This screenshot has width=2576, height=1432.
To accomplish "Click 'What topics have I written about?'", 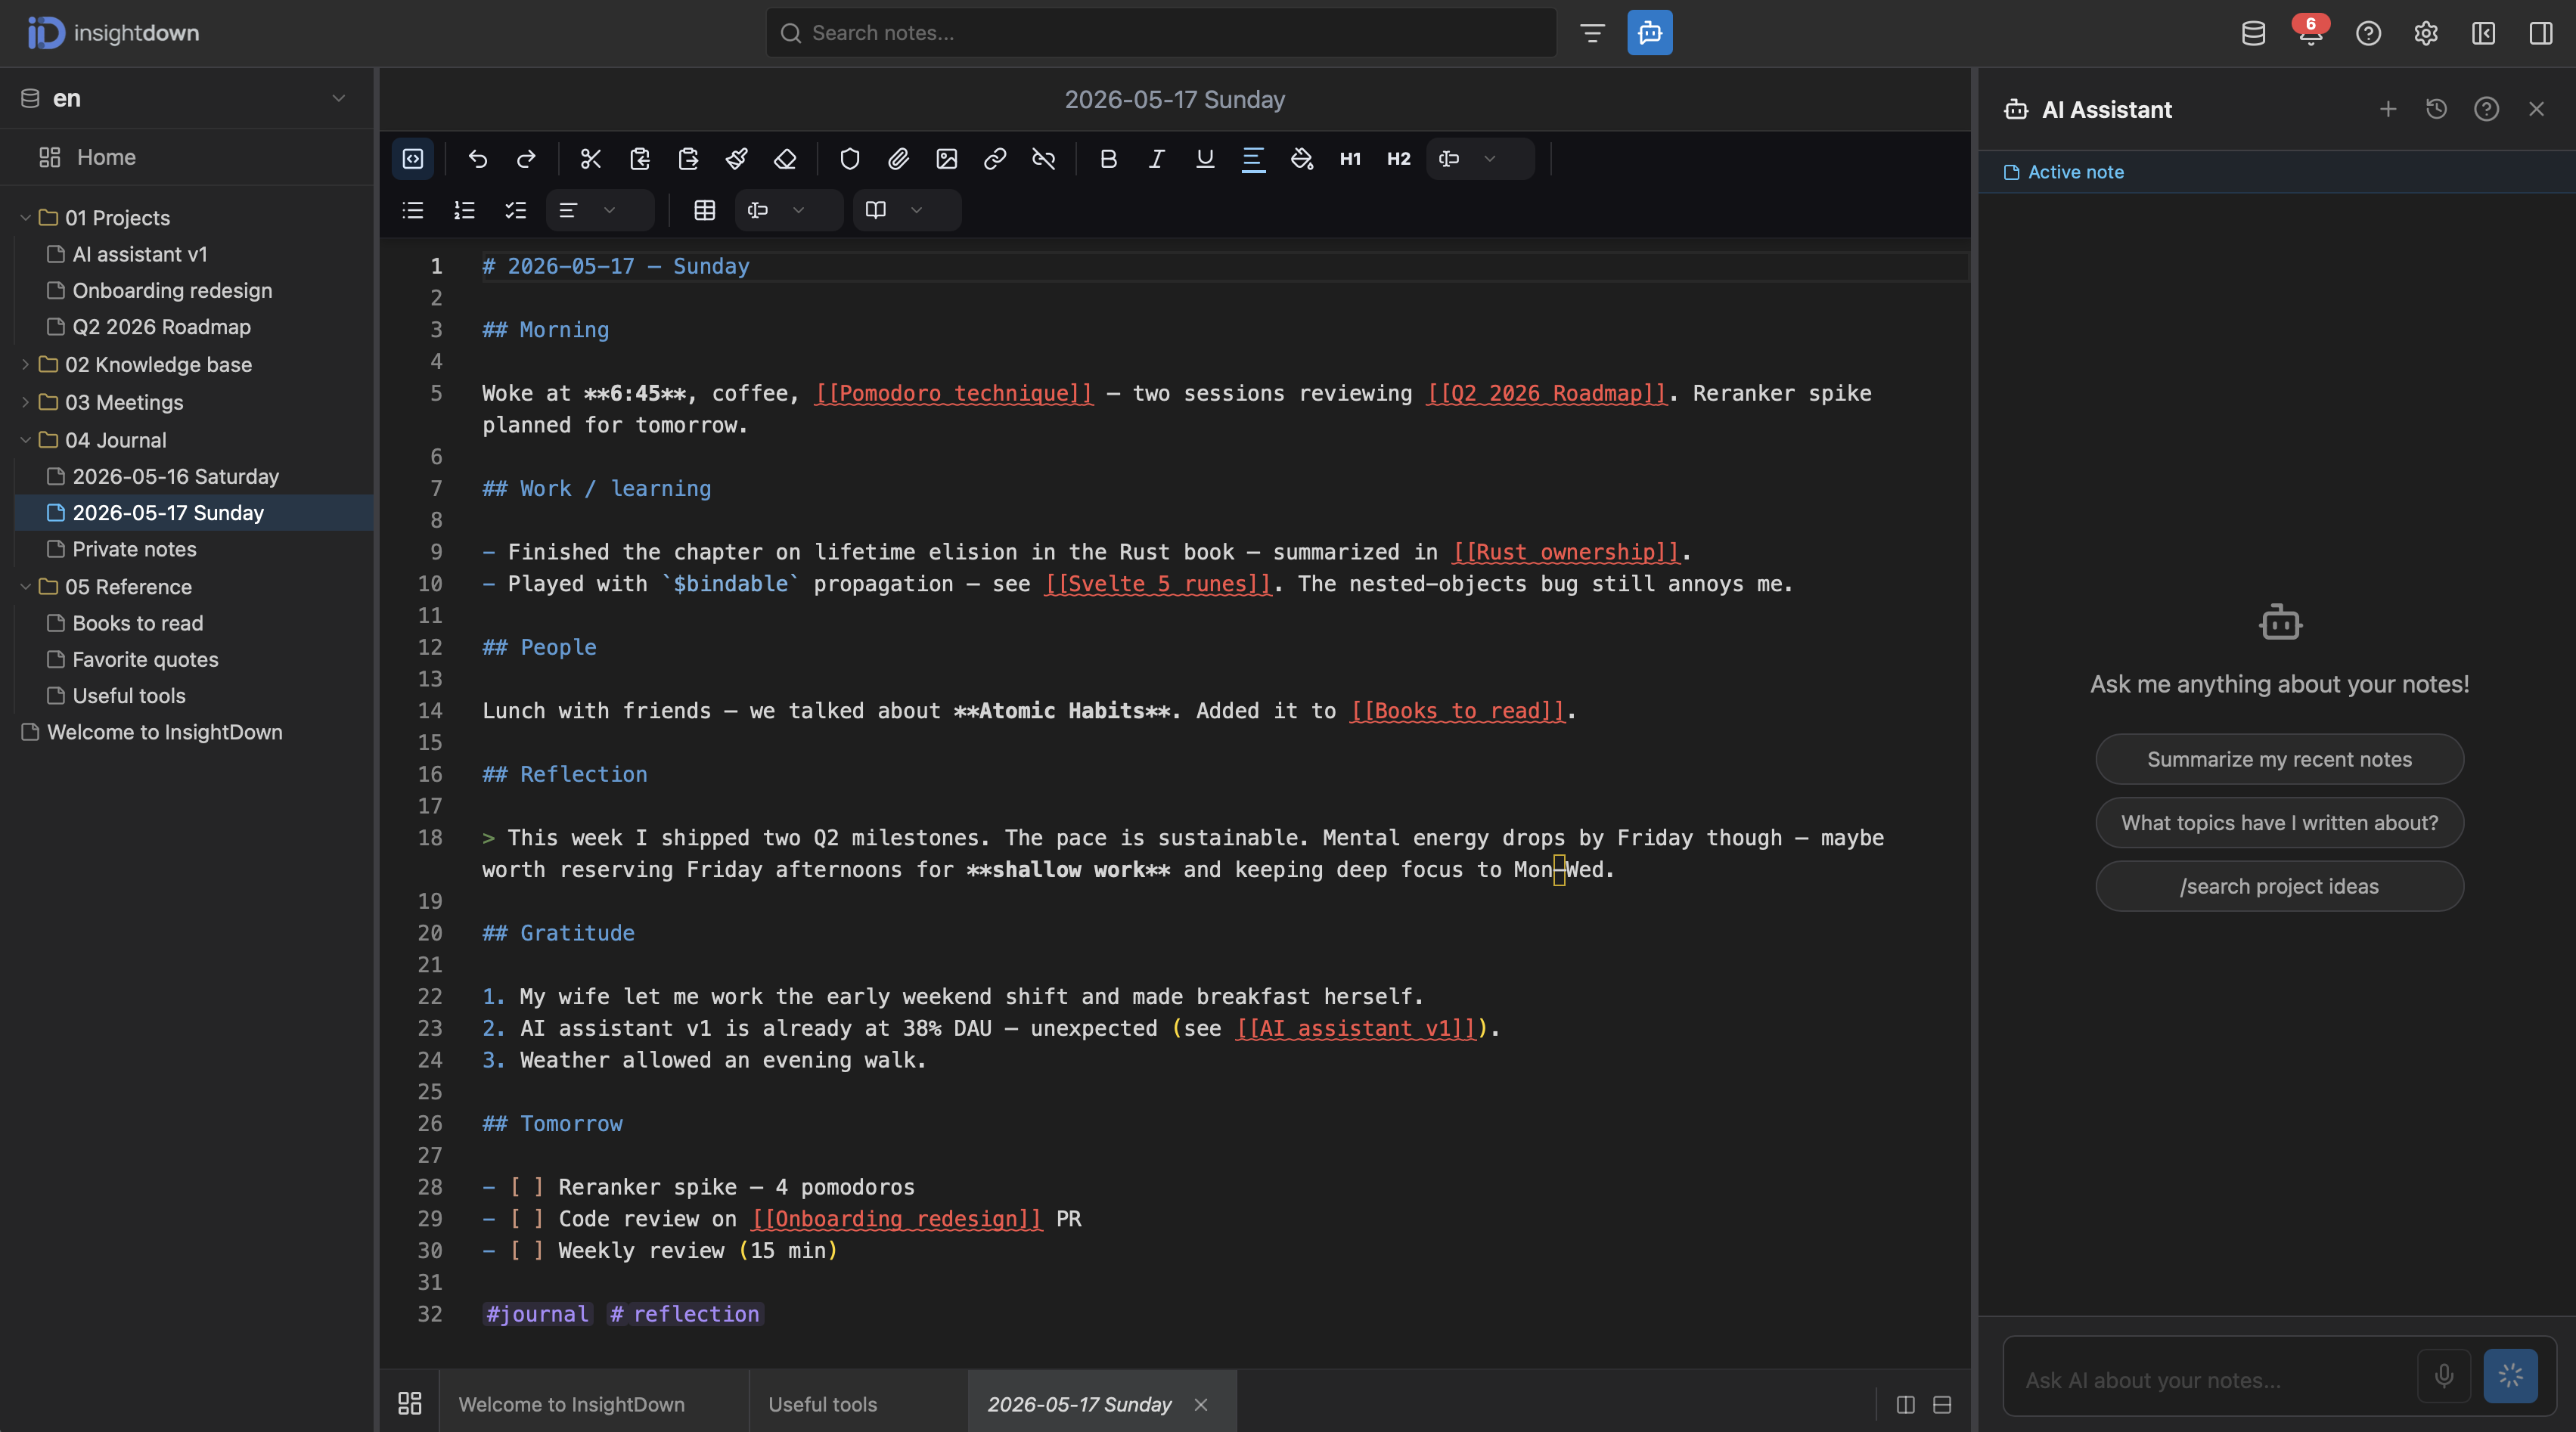I will 2280,823.
